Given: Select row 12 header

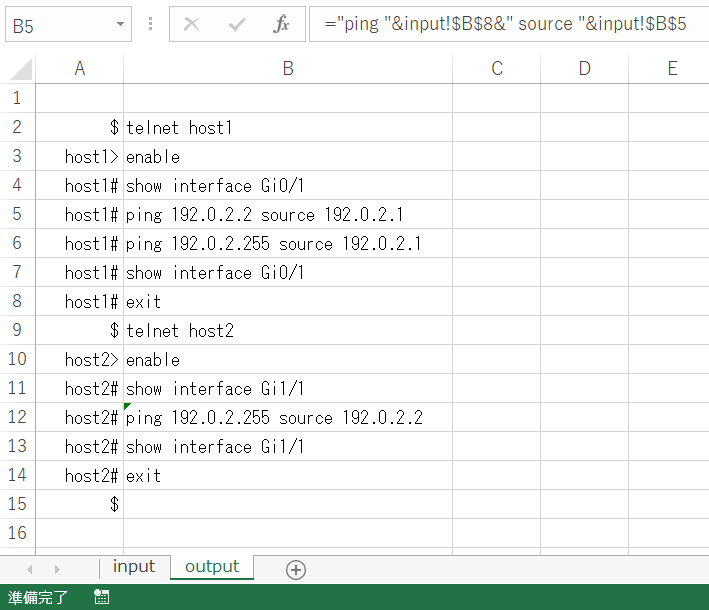Looking at the screenshot, I should point(17,417).
